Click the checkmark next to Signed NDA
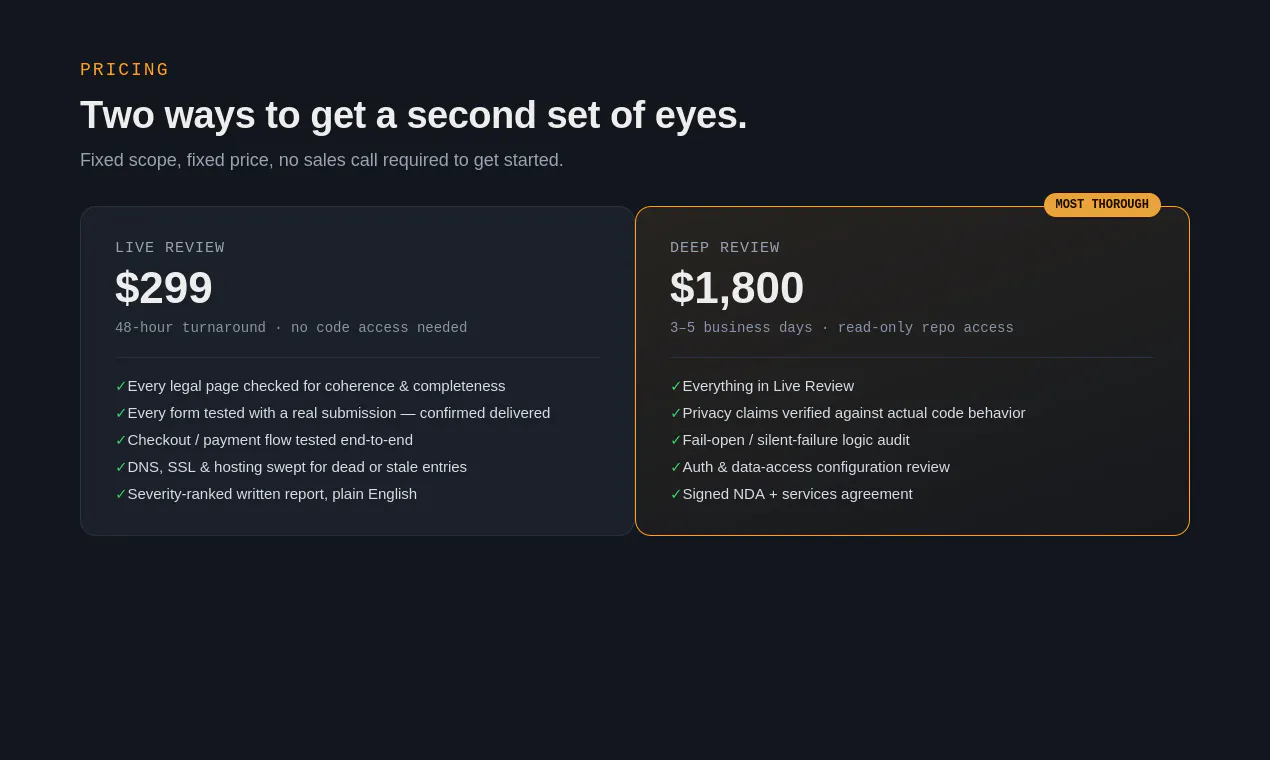This screenshot has width=1270, height=760. pos(676,494)
